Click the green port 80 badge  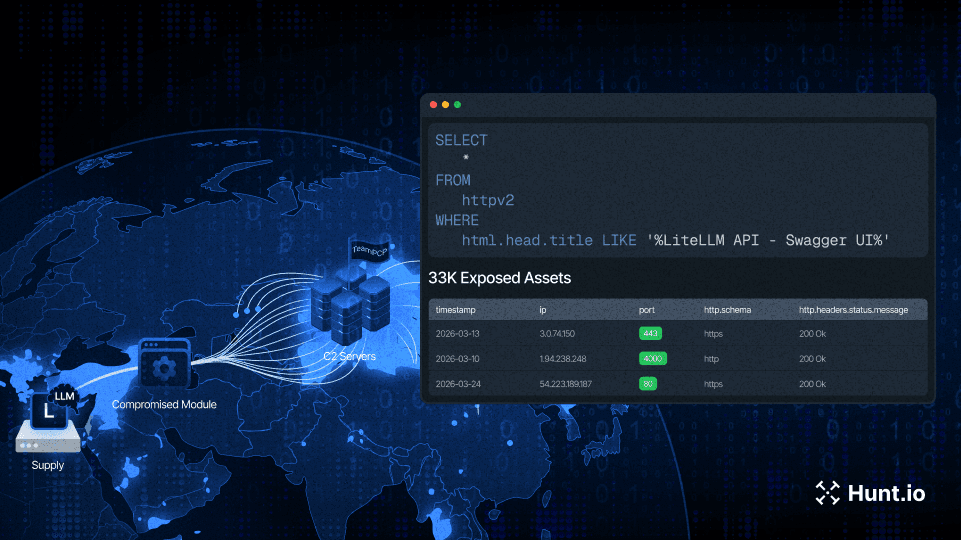click(648, 384)
